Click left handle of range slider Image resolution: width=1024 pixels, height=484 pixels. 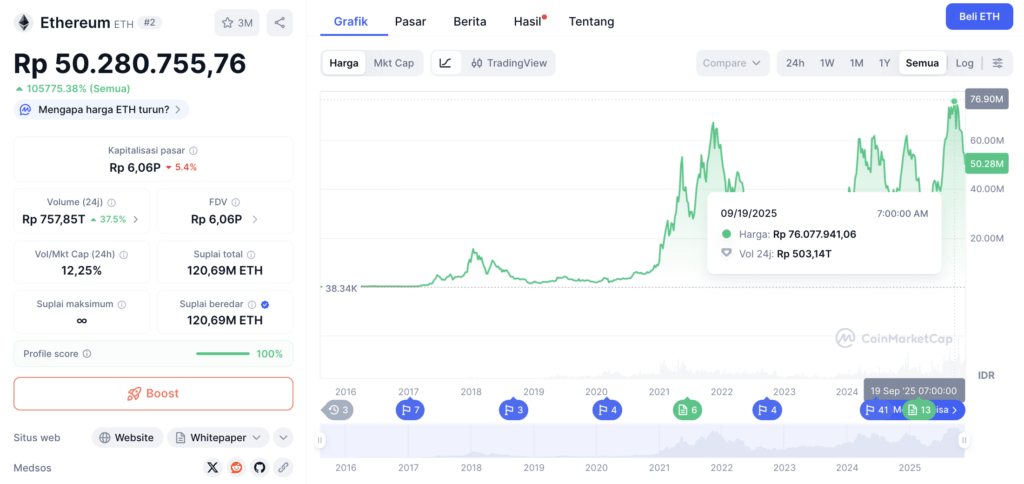[x=320, y=440]
